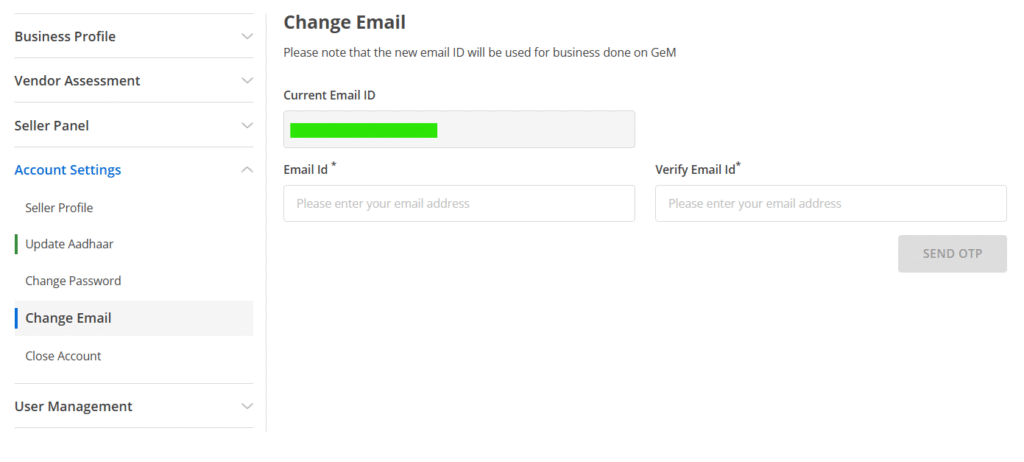1024x462 pixels.
Task: Collapse Account Settings using its chevron
Action: point(247,170)
